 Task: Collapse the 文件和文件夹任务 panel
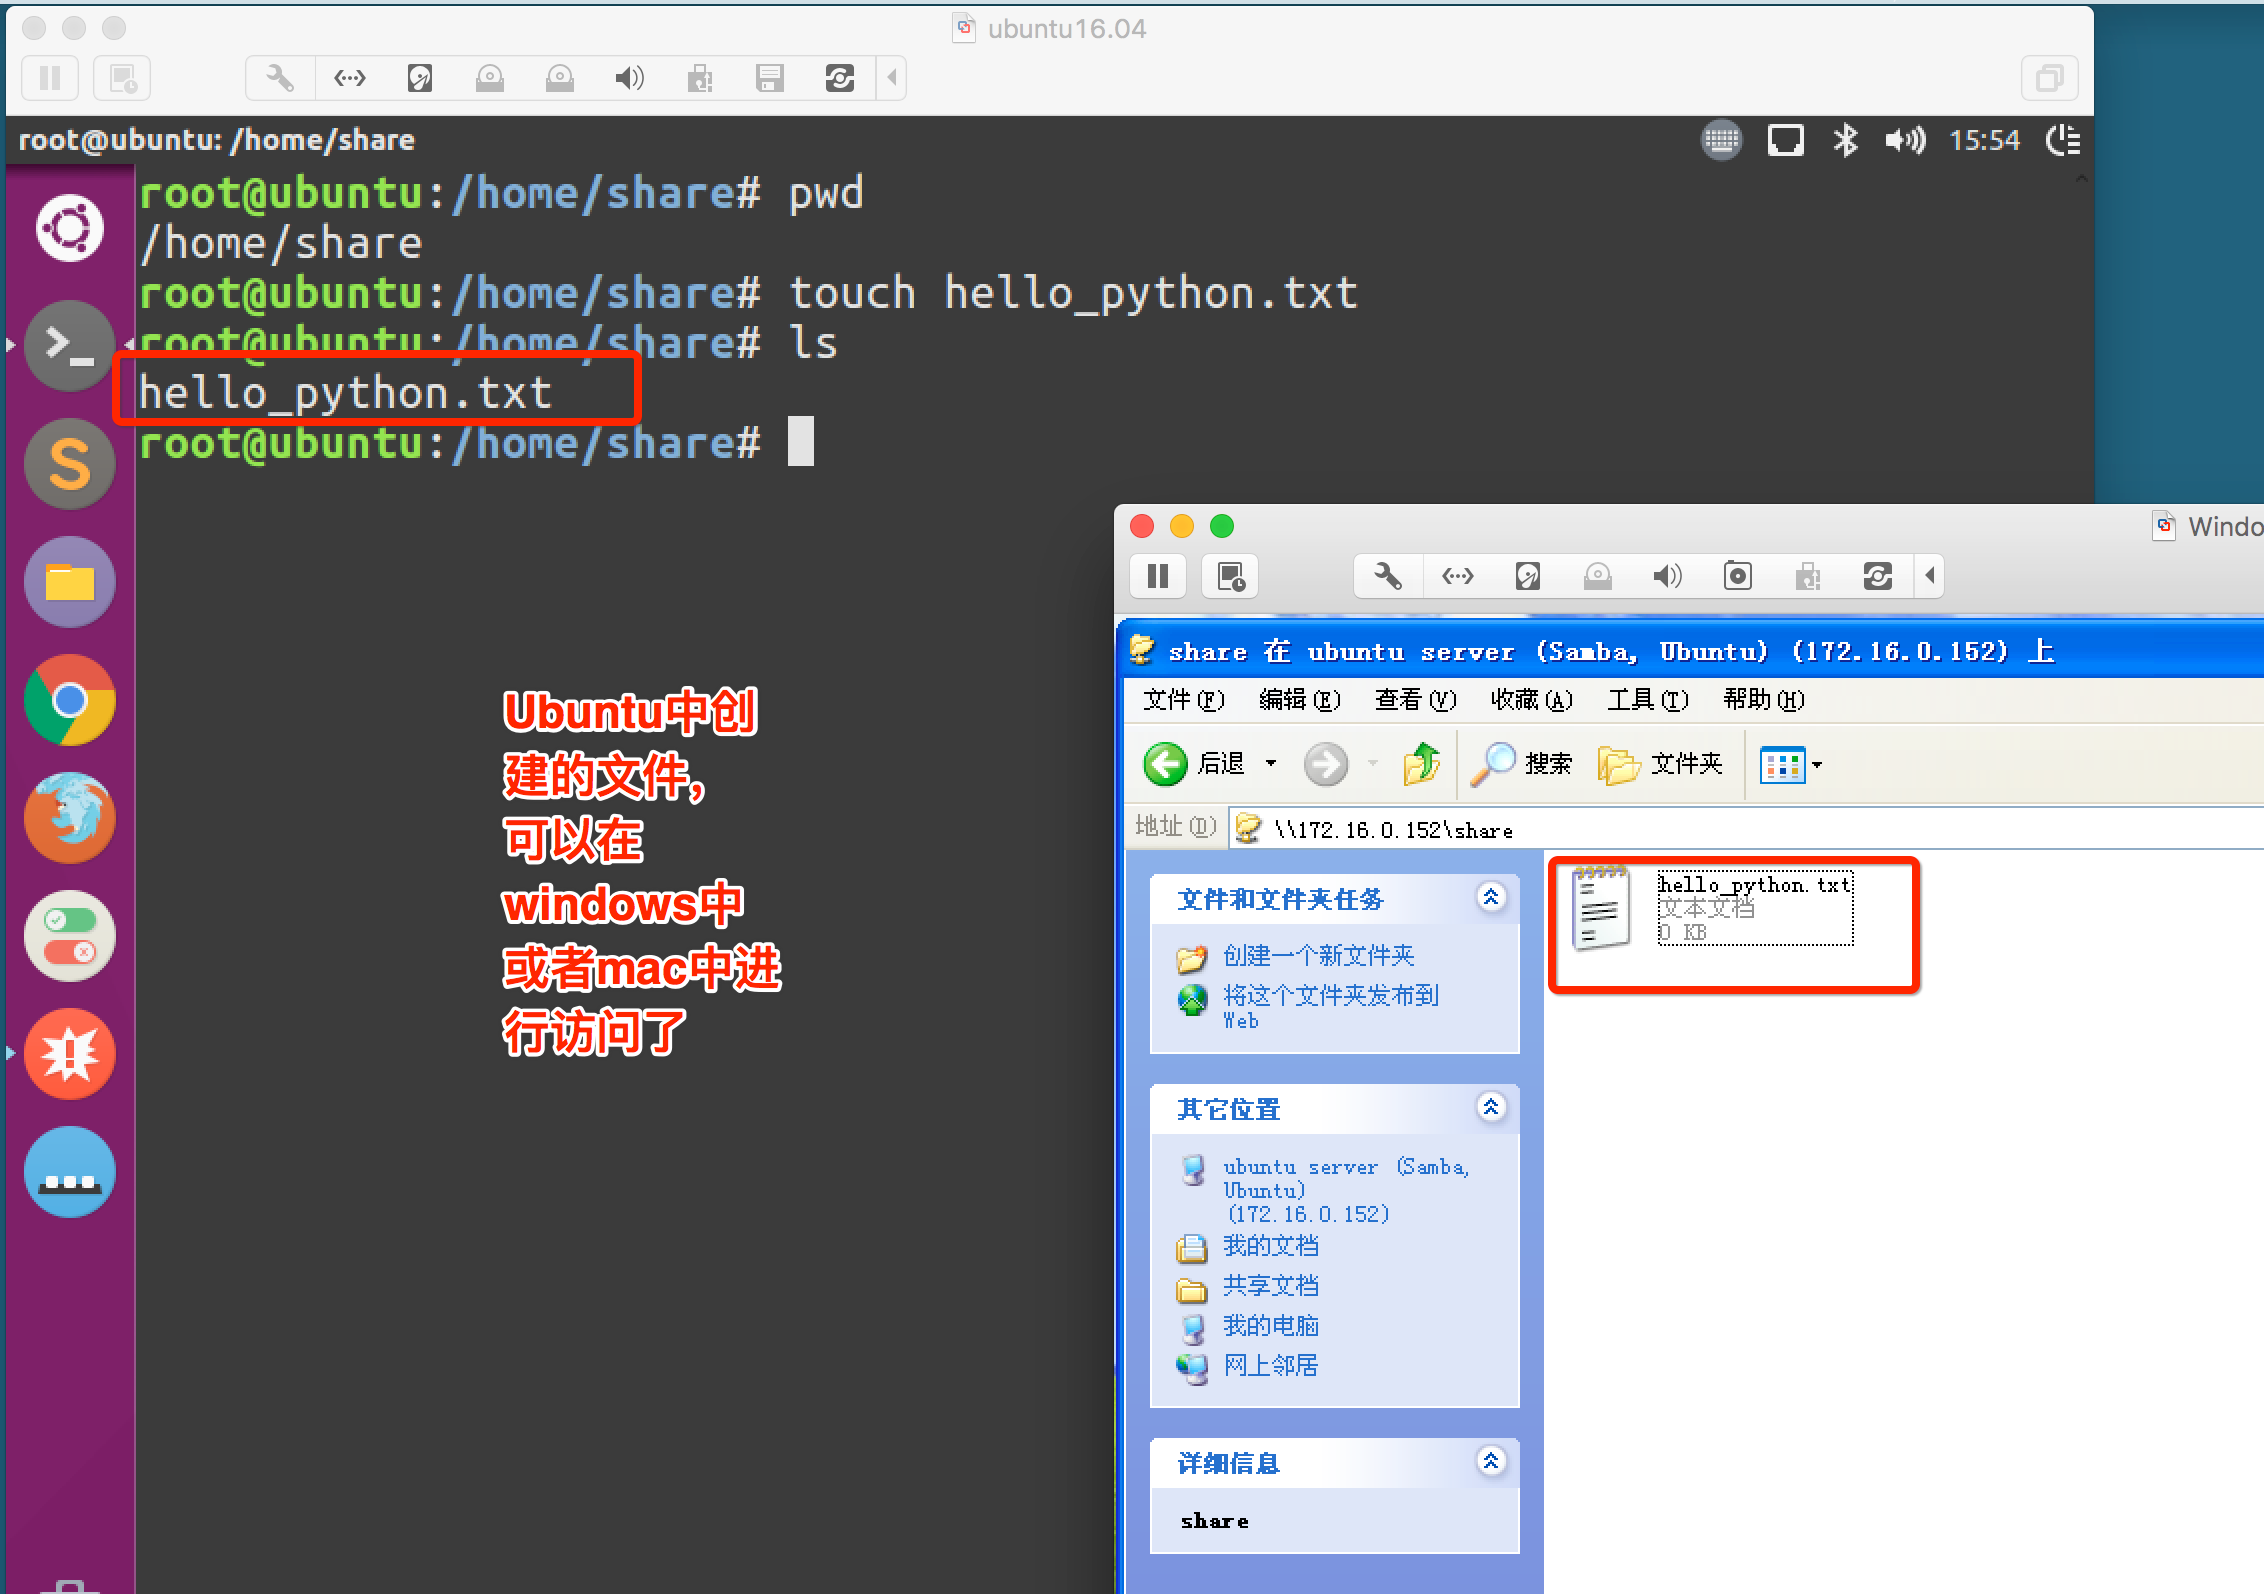pos(1490,897)
